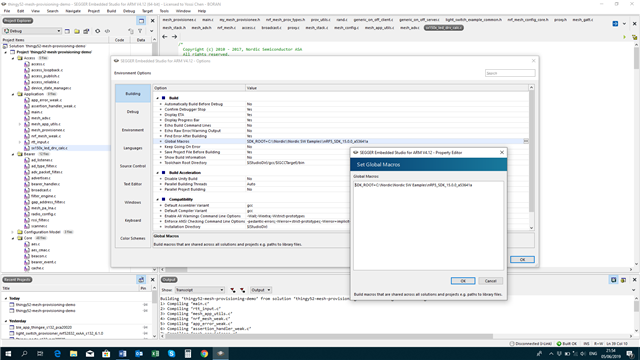Viewport: 640px width, 360px height.
Task: Open Microsoft Edge from taskbar
Action: coord(57,353)
